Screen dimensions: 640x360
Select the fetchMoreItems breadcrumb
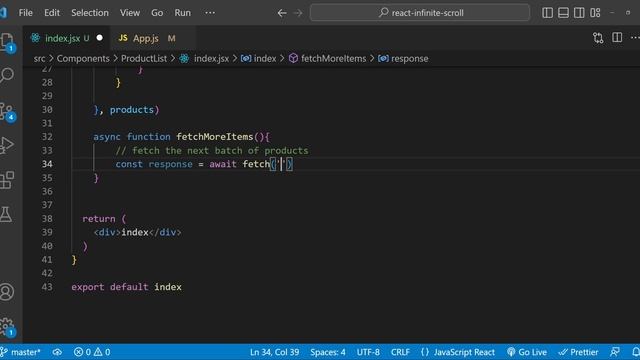[x=333, y=58]
